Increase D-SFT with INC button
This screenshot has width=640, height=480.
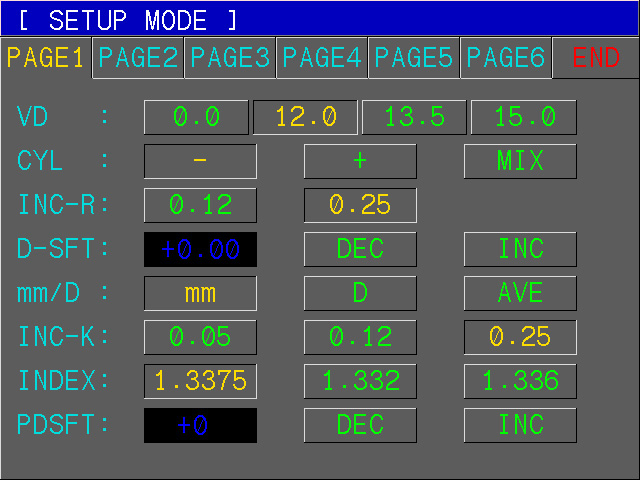click(x=520, y=249)
